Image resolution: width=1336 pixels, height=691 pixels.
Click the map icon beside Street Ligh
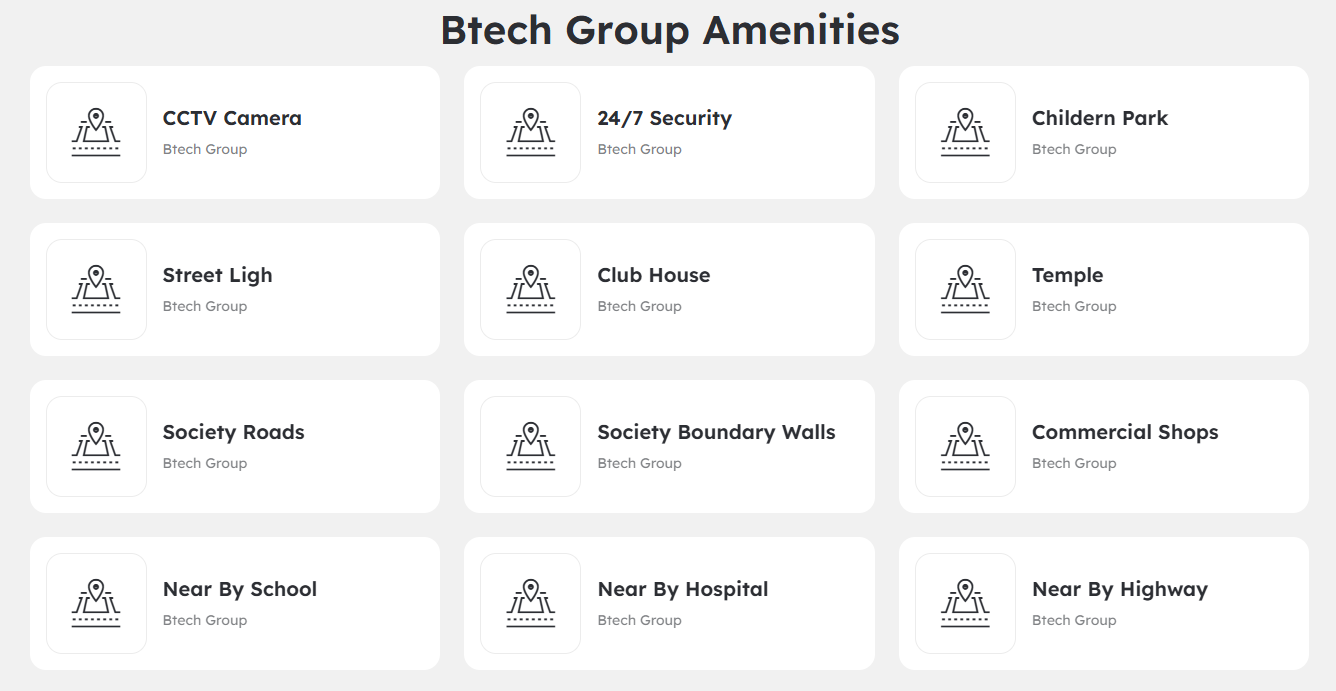point(96,290)
